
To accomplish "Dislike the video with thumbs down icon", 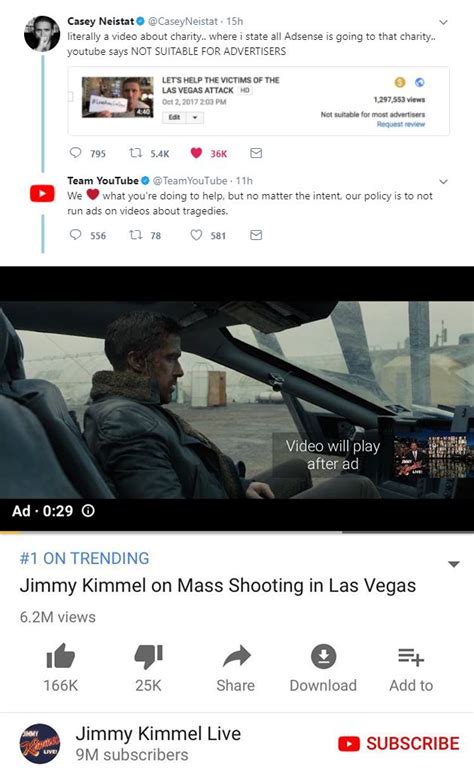I will 149,657.
